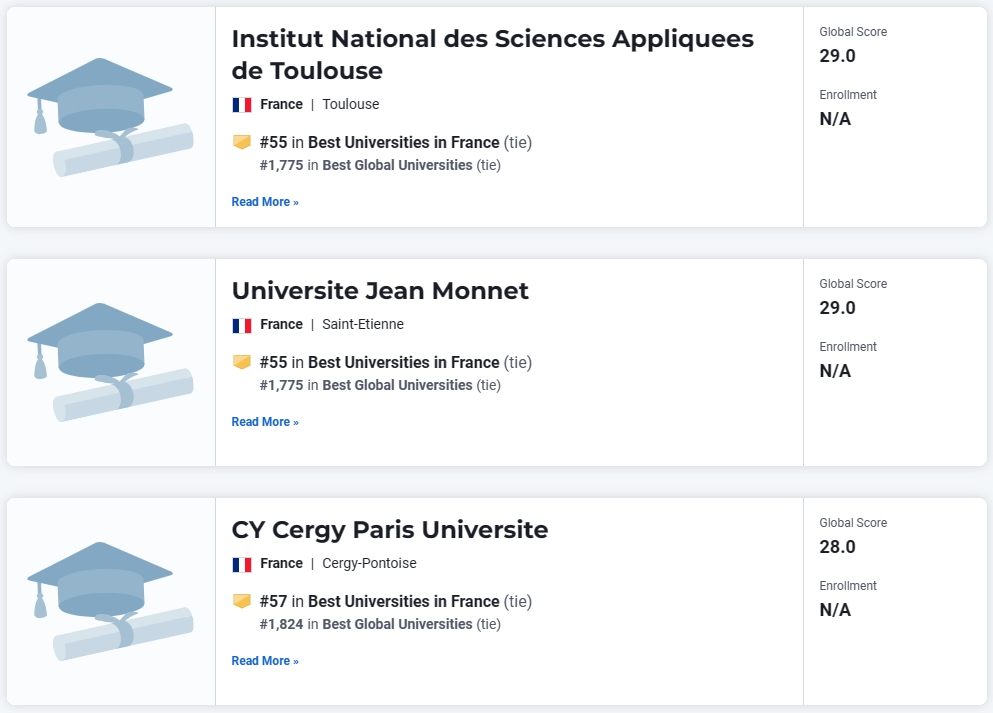Select Read More under Universite Jean Monnet

pyautogui.click(x=265, y=422)
